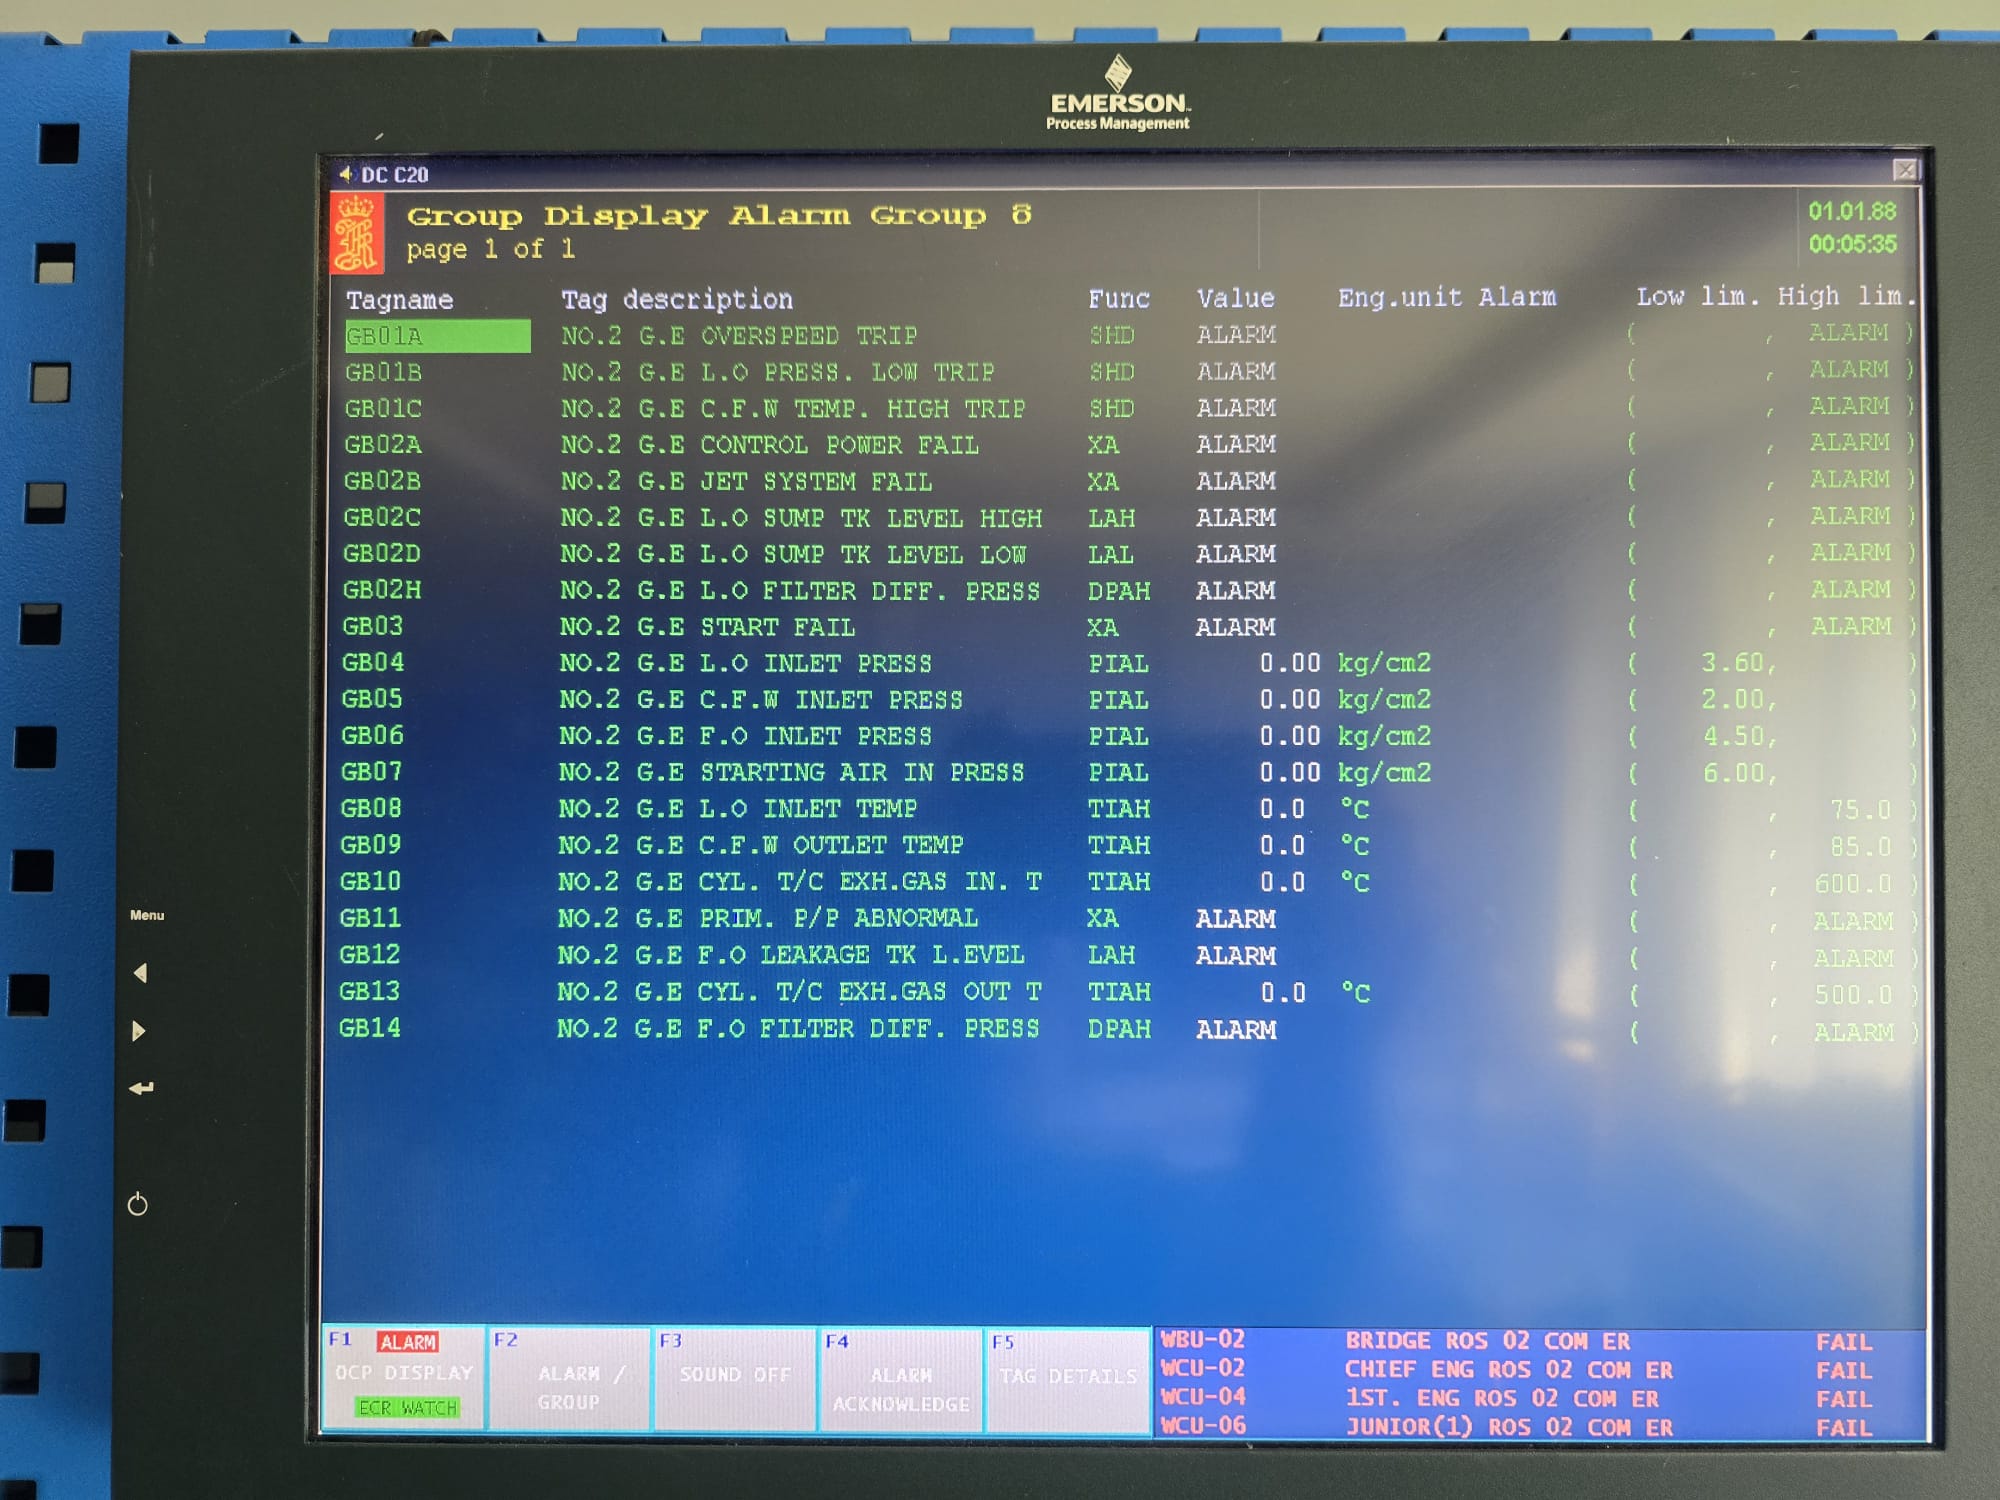Click the red Kongsberg crown logo
This screenshot has width=2000, height=1500.
[x=356, y=234]
